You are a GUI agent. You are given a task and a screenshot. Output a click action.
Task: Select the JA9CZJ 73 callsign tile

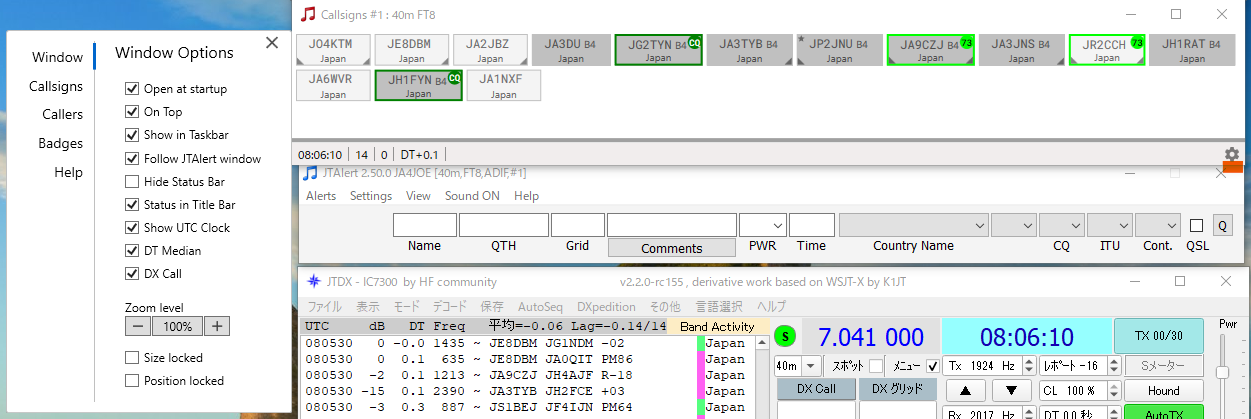[930, 50]
